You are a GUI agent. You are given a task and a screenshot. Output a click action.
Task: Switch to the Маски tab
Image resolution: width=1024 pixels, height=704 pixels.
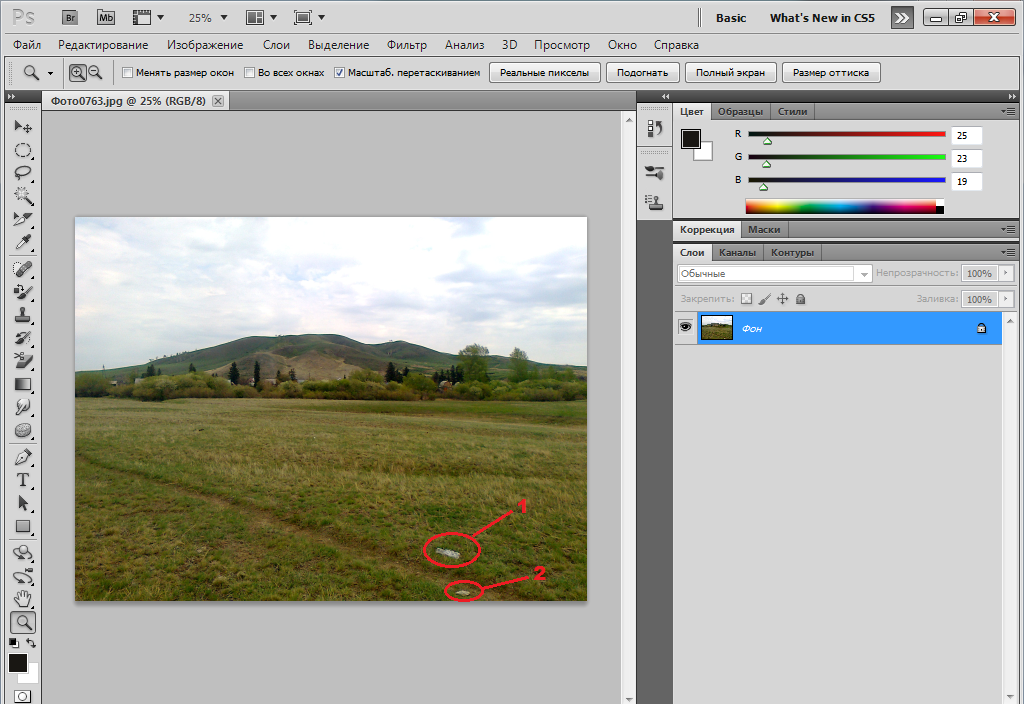pyautogui.click(x=764, y=230)
